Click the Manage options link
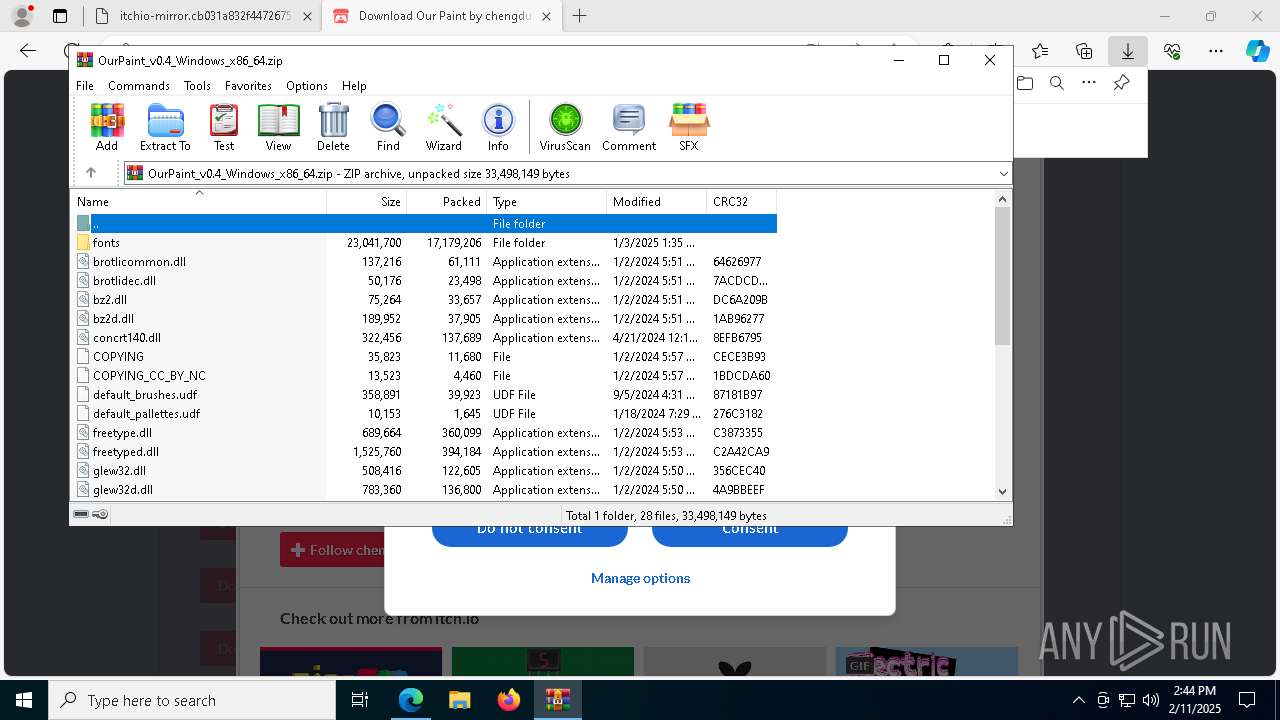Image resolution: width=1280 pixels, height=720 pixels. [640, 578]
